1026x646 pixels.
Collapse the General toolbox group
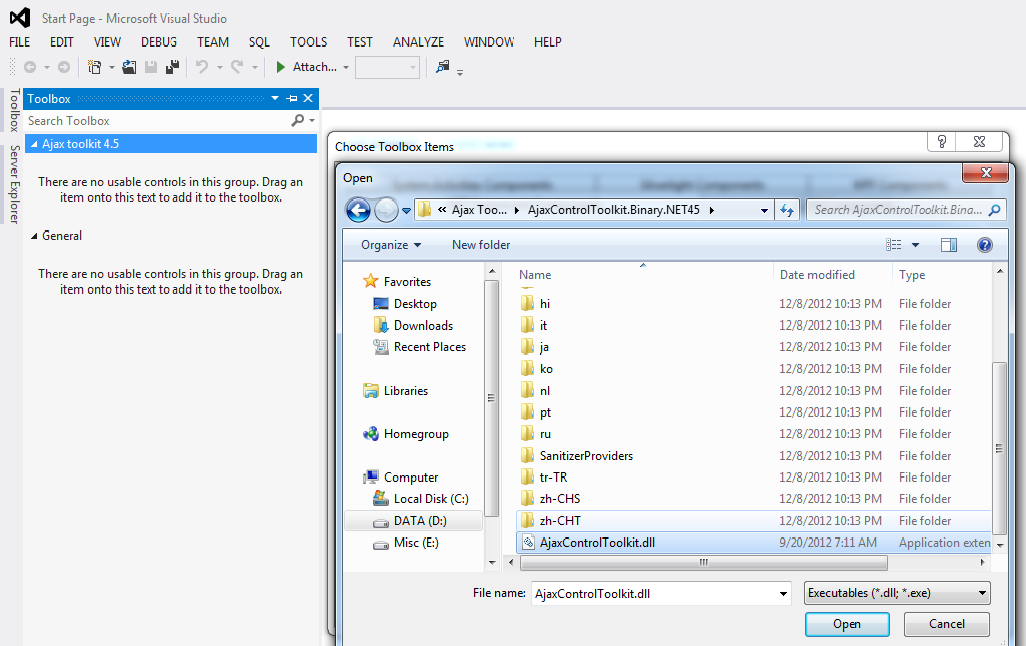(x=34, y=236)
